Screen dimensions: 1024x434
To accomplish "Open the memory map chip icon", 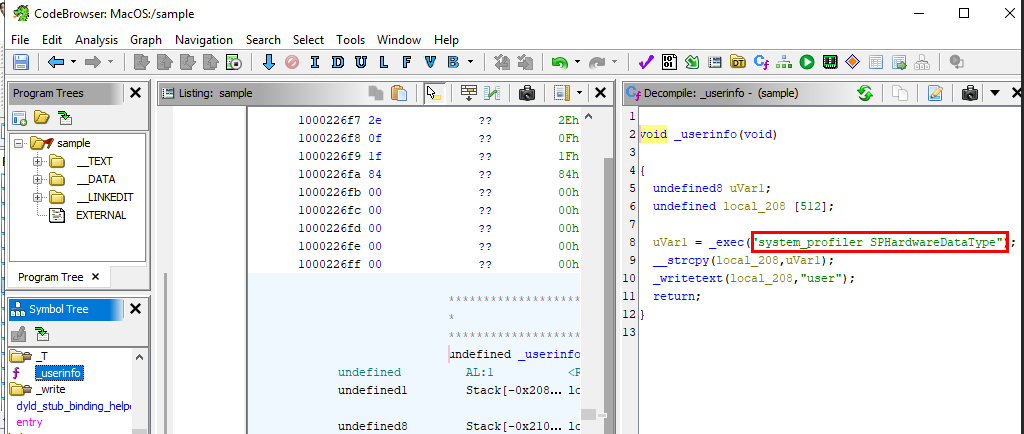I will [x=830, y=63].
